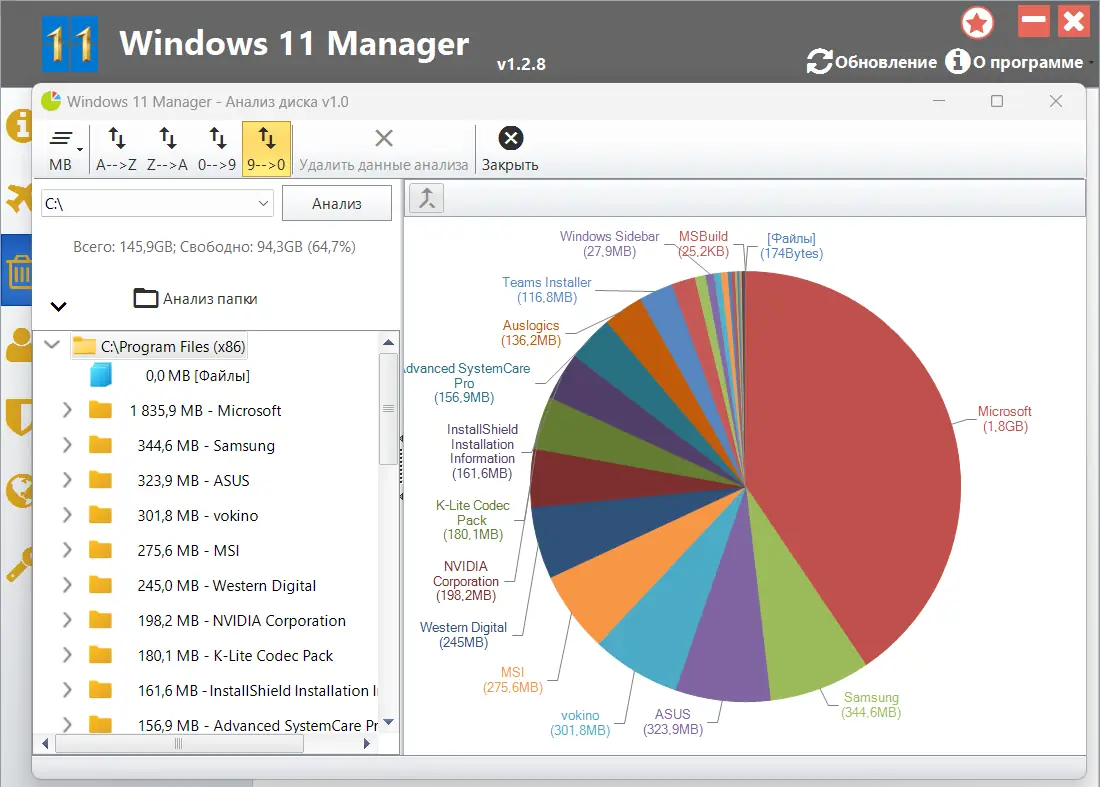Click Удалить данные анализа toolbar button

pyautogui.click(x=383, y=149)
